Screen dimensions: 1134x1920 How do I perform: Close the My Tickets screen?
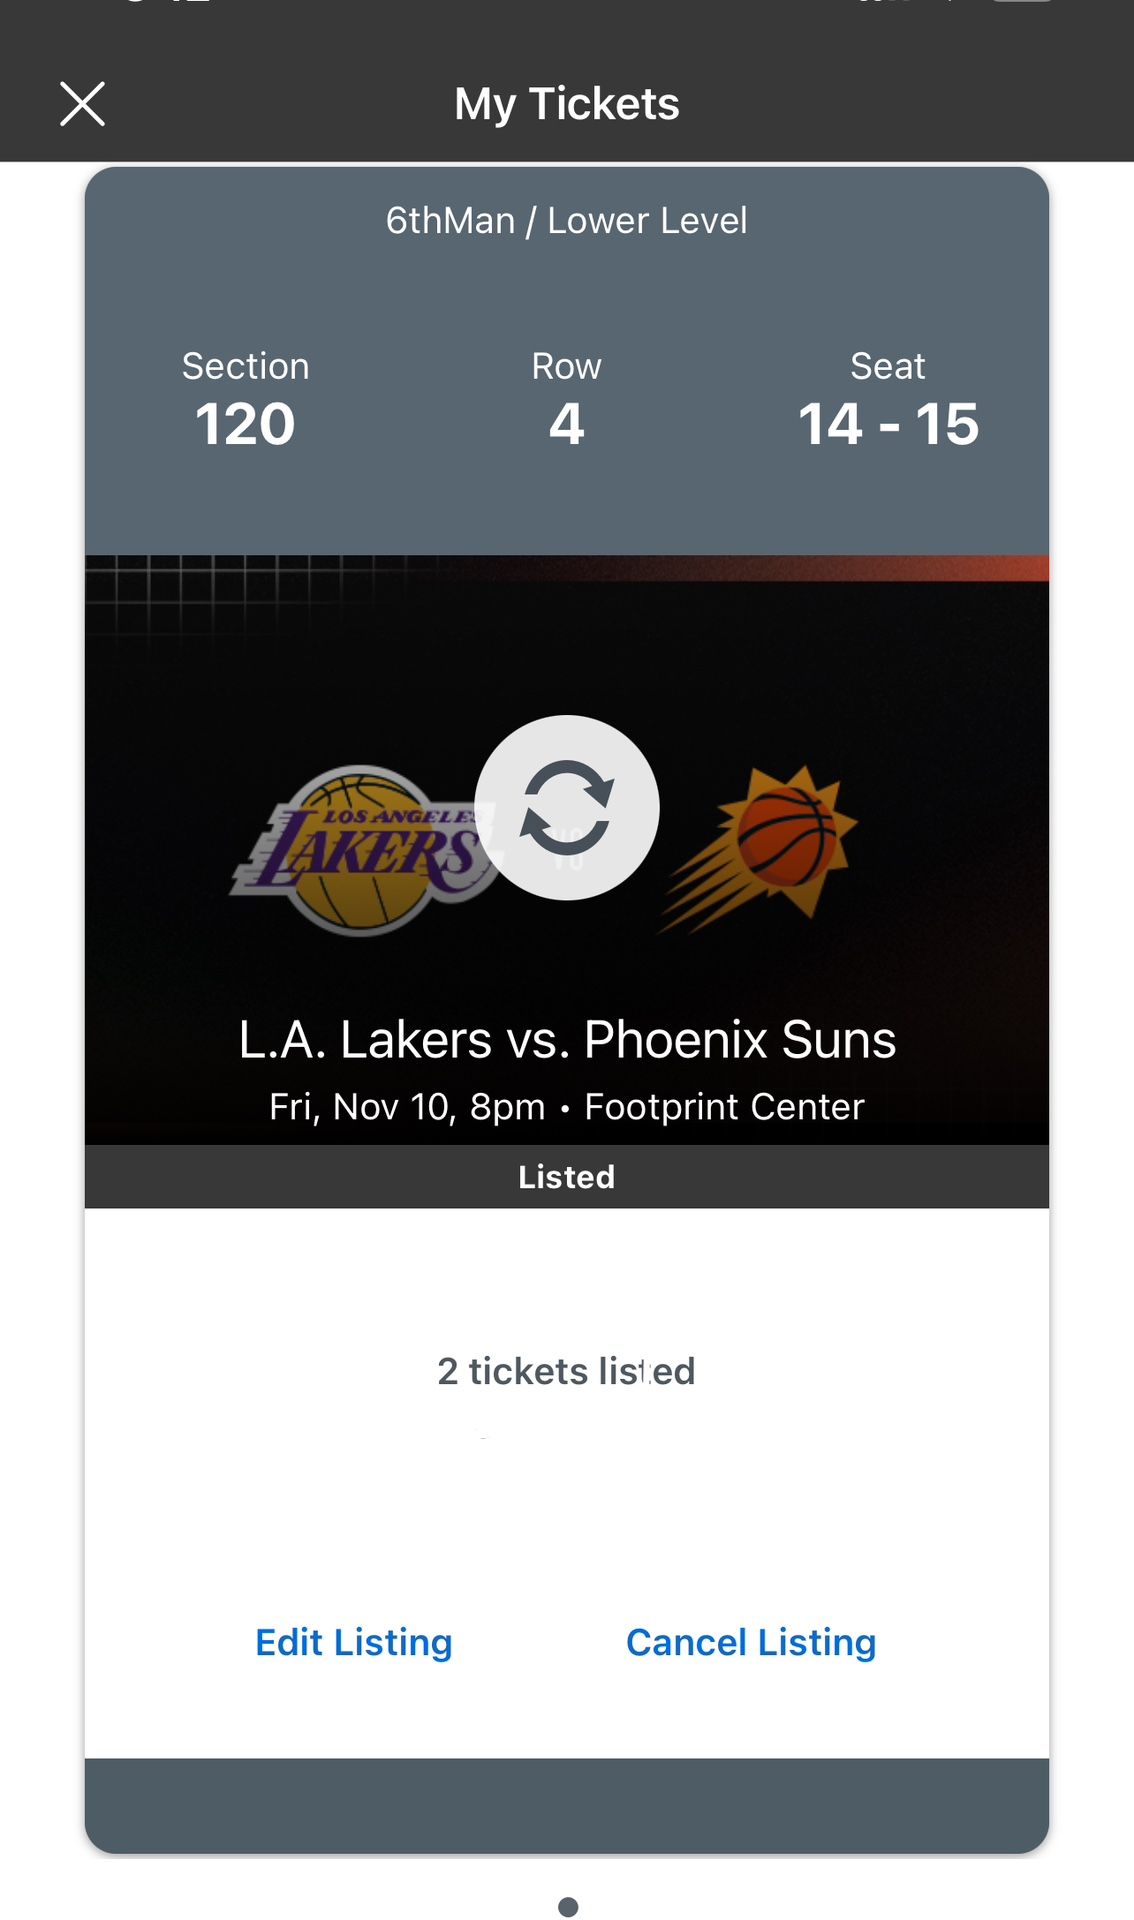click(82, 104)
